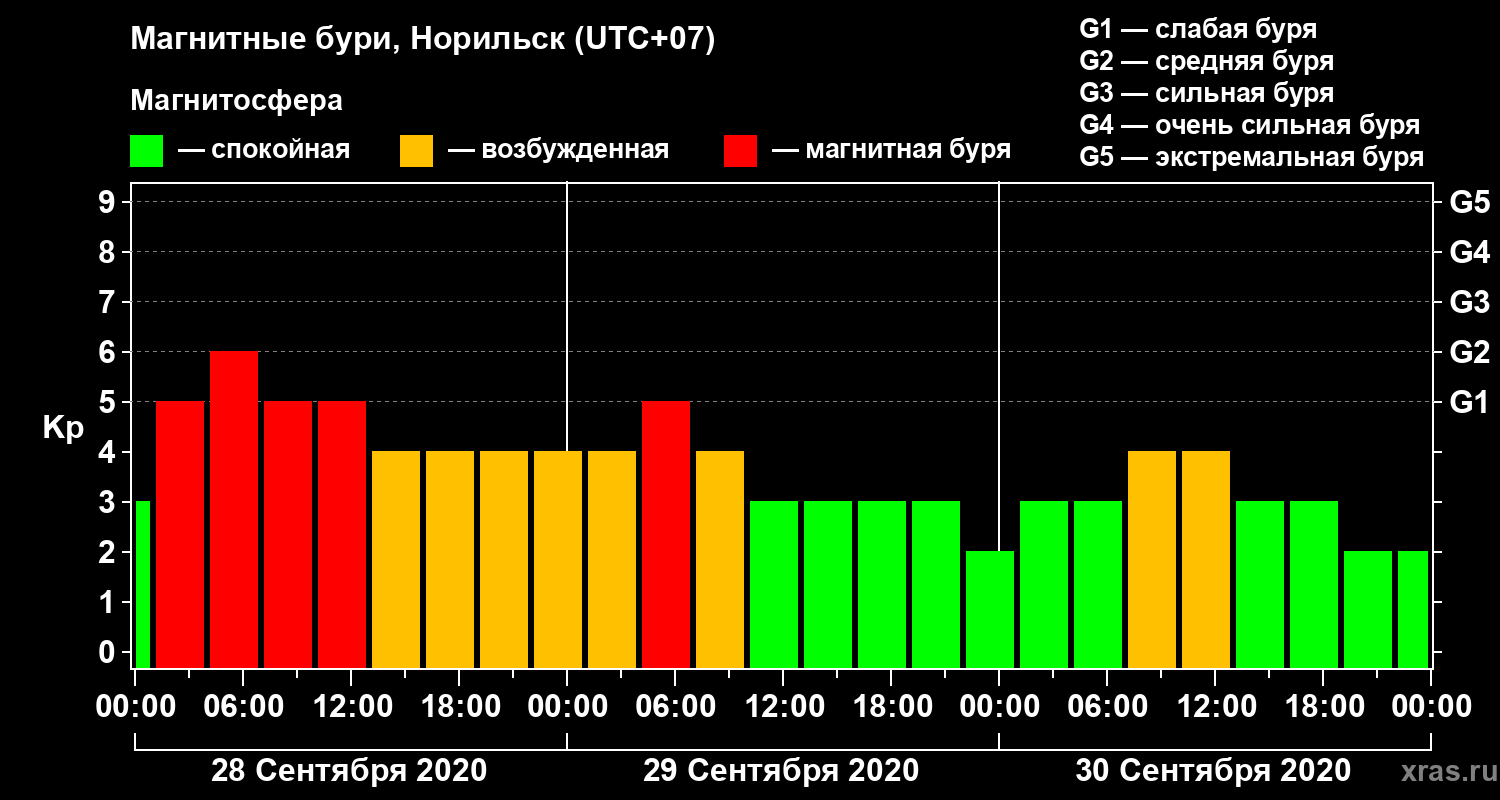Screen dimensions: 1500x800
Task: Click the '— спокойная' legend label
Action: 264,151
